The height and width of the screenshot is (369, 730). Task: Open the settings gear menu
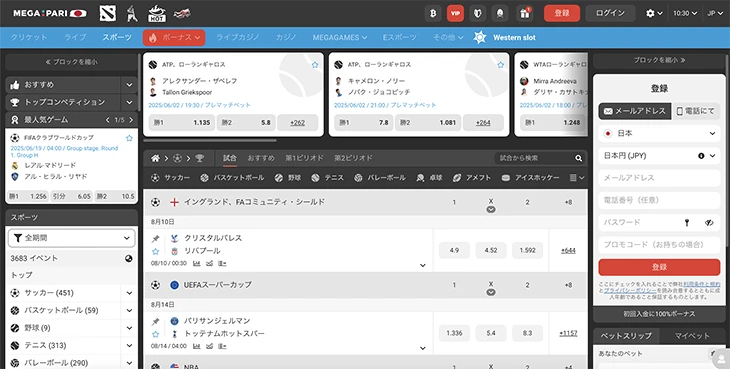pos(654,13)
